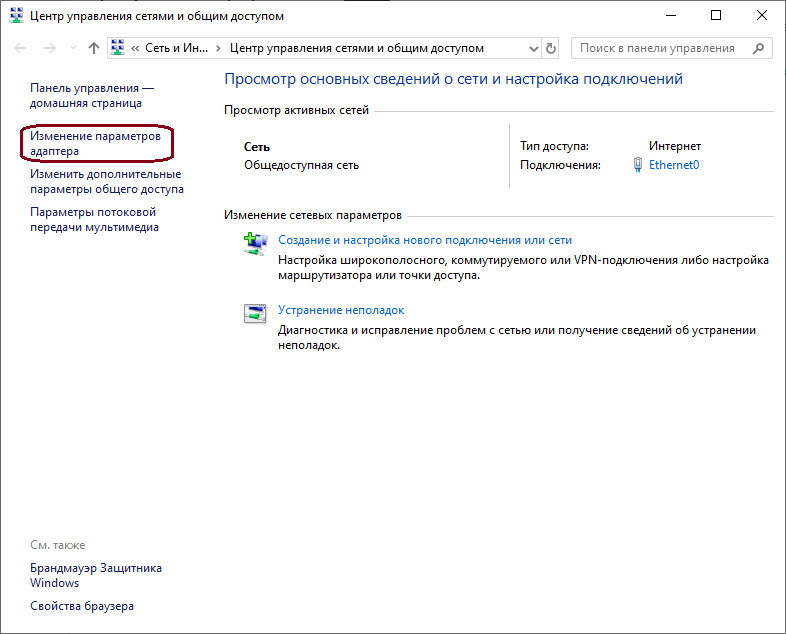Open 'Параметры потоковой передачи мультимедиа'
786x634 pixels.
pyautogui.click(x=94, y=220)
